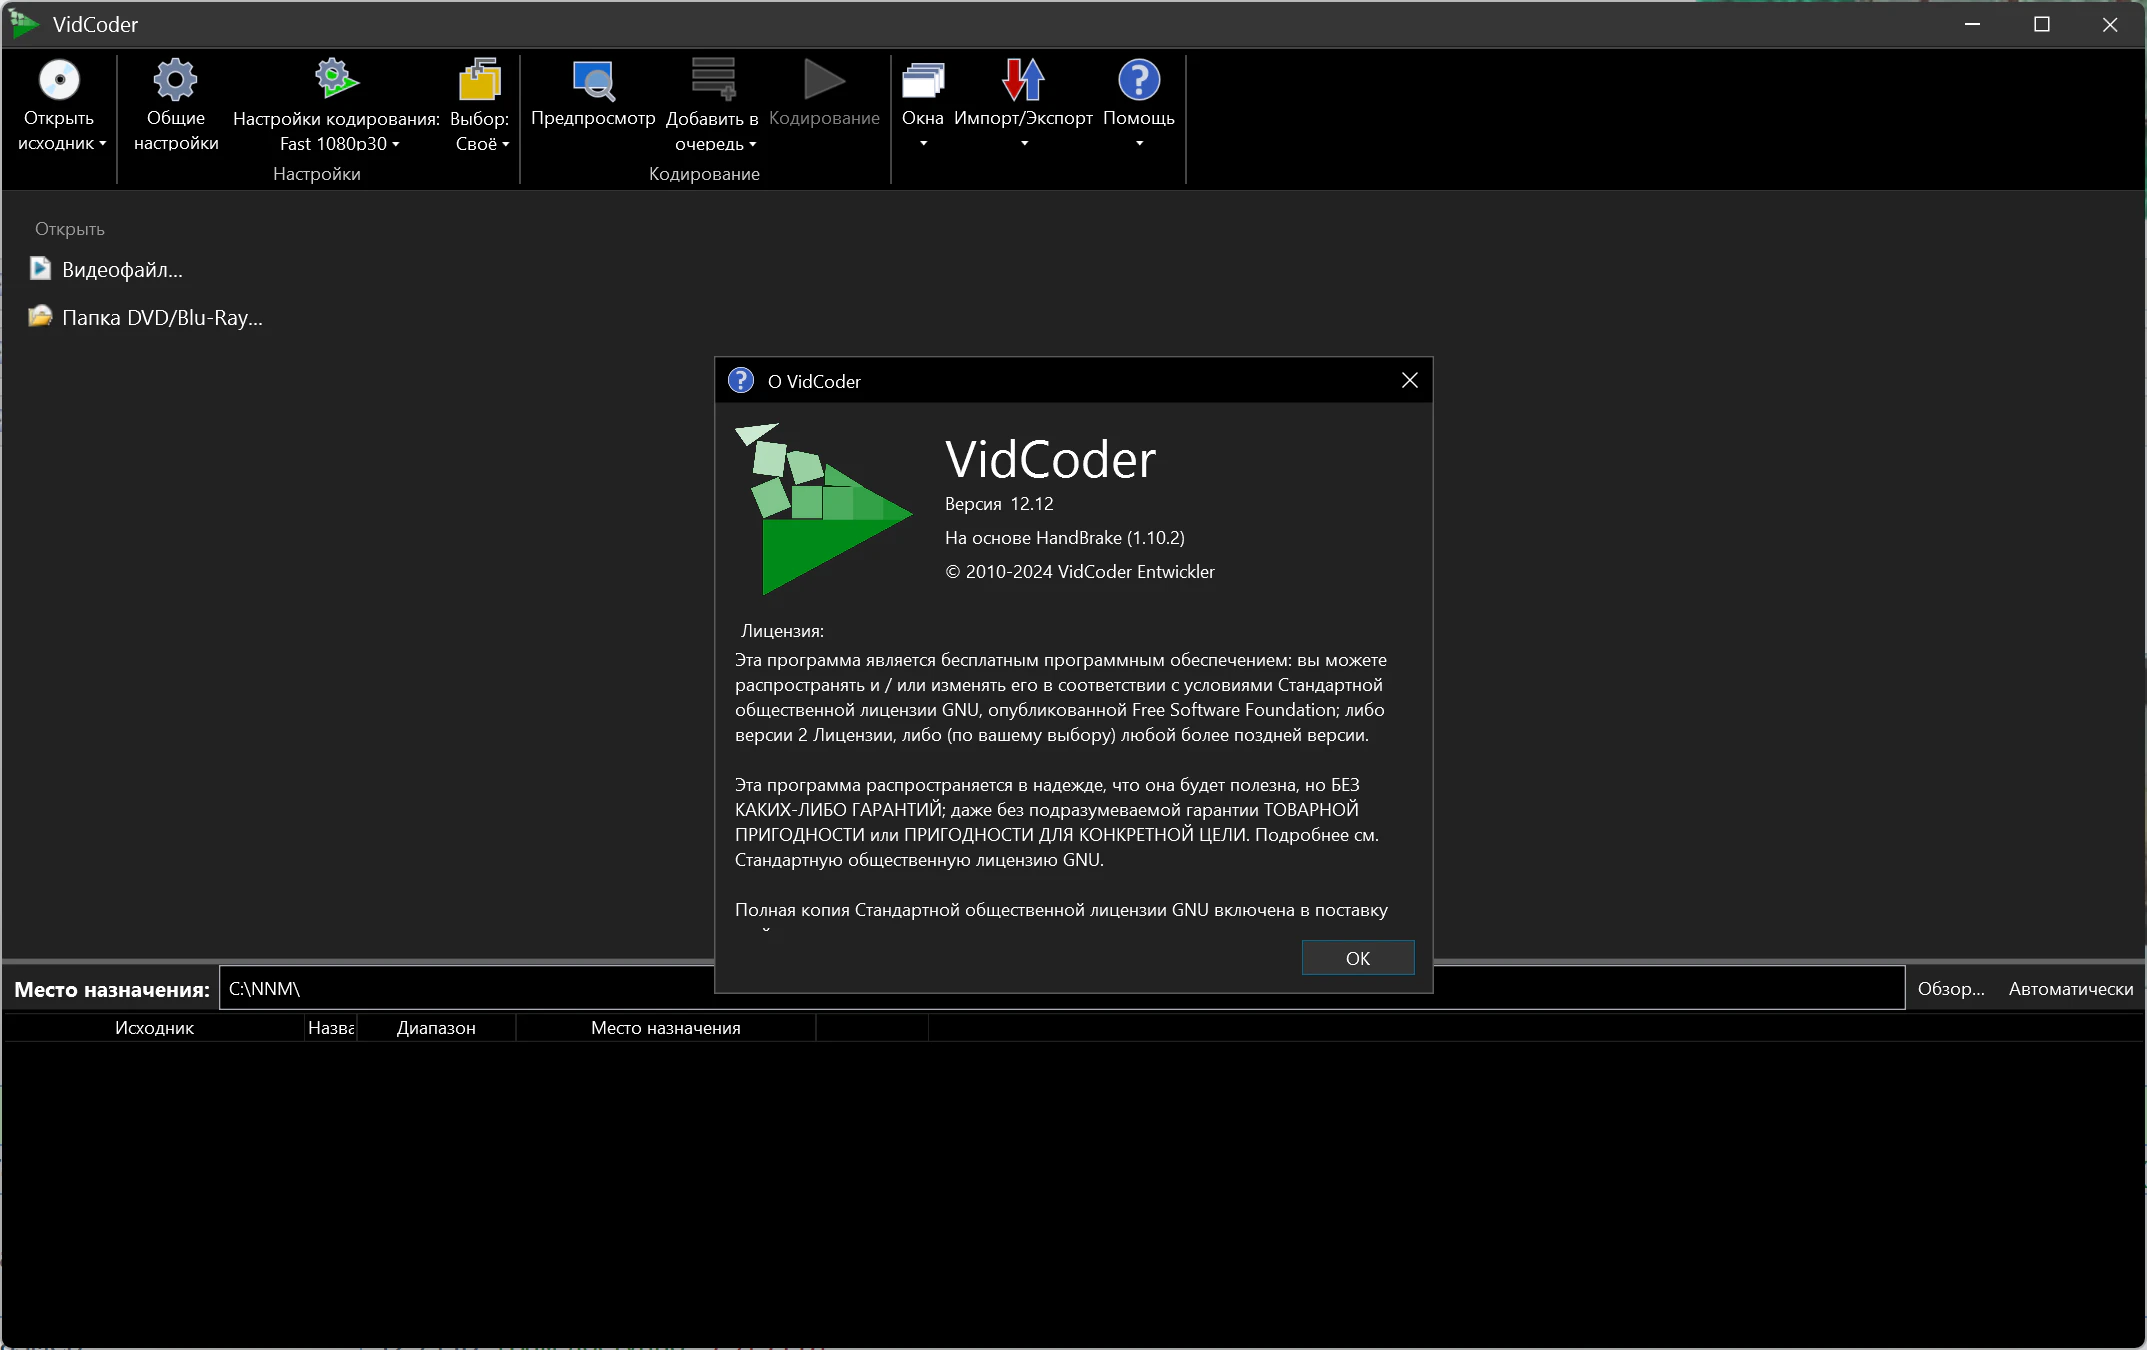Open the Preview magnifier icon
The height and width of the screenshot is (1350, 2147).
click(593, 80)
